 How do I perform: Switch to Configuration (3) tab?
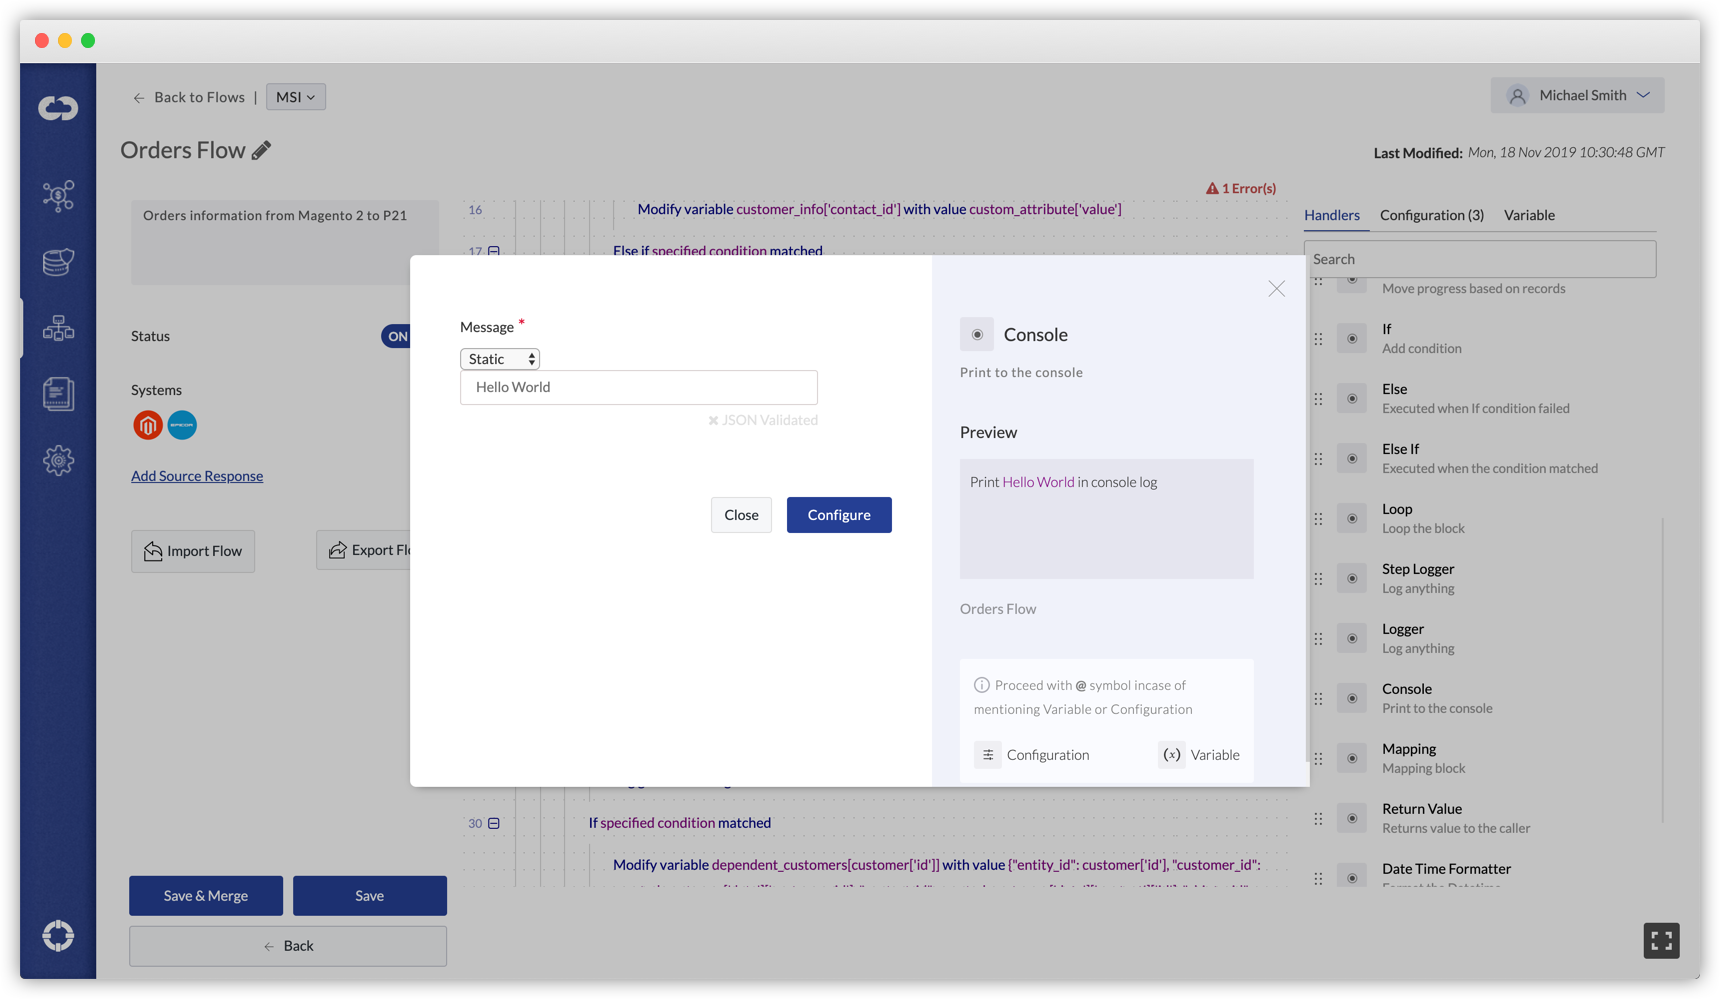point(1432,215)
